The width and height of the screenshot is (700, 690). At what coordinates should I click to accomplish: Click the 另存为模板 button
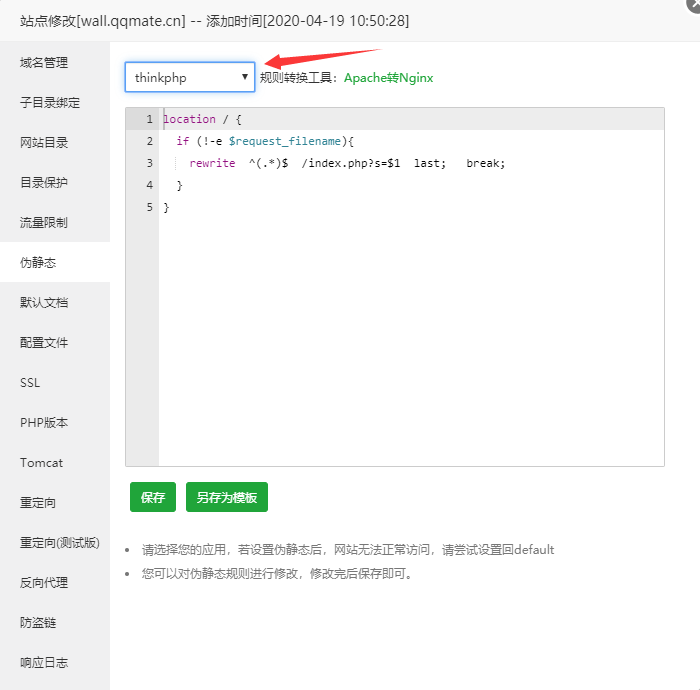pyautogui.click(x=227, y=497)
